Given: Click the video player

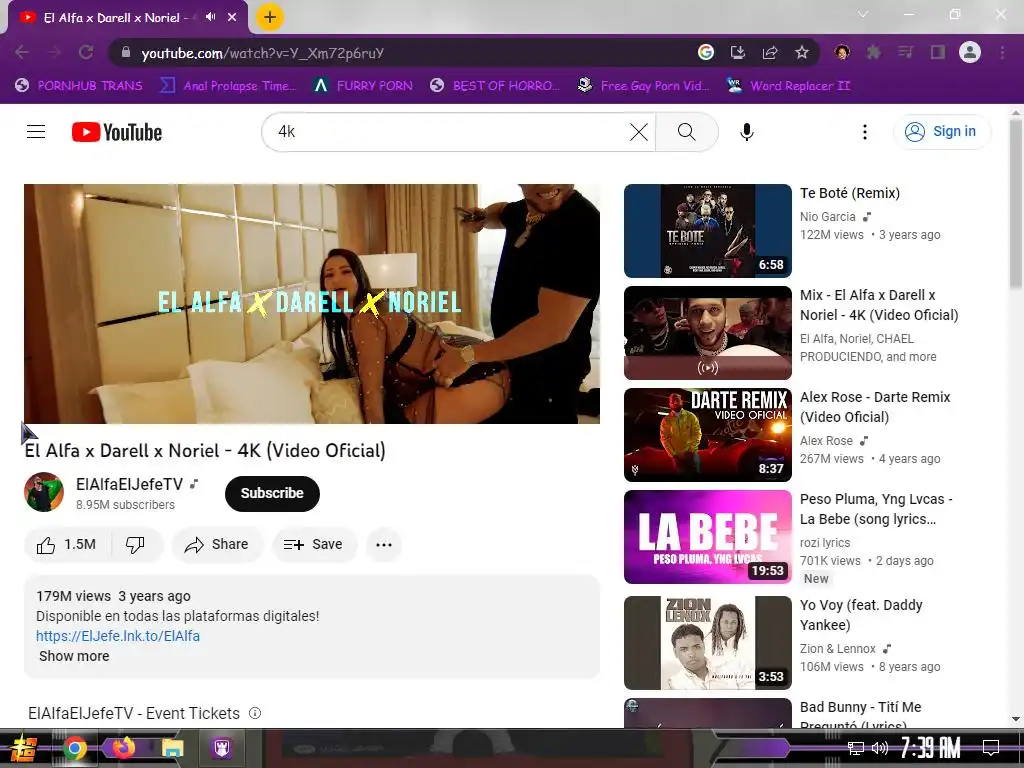Looking at the screenshot, I should point(312,304).
